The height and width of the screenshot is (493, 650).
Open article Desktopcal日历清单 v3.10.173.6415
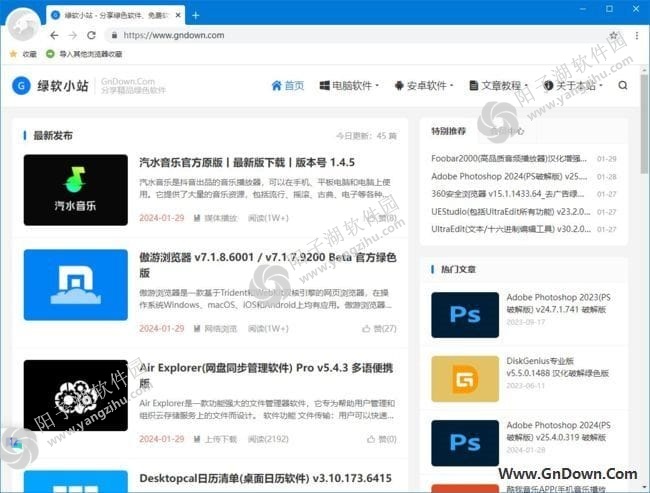265,478
